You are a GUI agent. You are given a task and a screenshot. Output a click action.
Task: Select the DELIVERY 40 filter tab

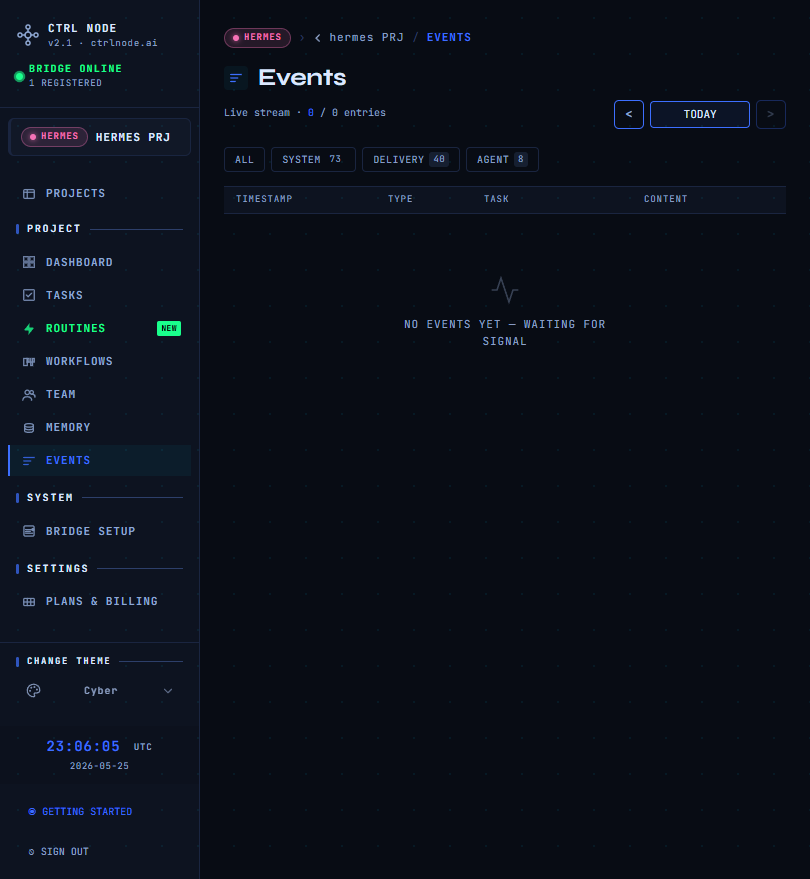(411, 160)
